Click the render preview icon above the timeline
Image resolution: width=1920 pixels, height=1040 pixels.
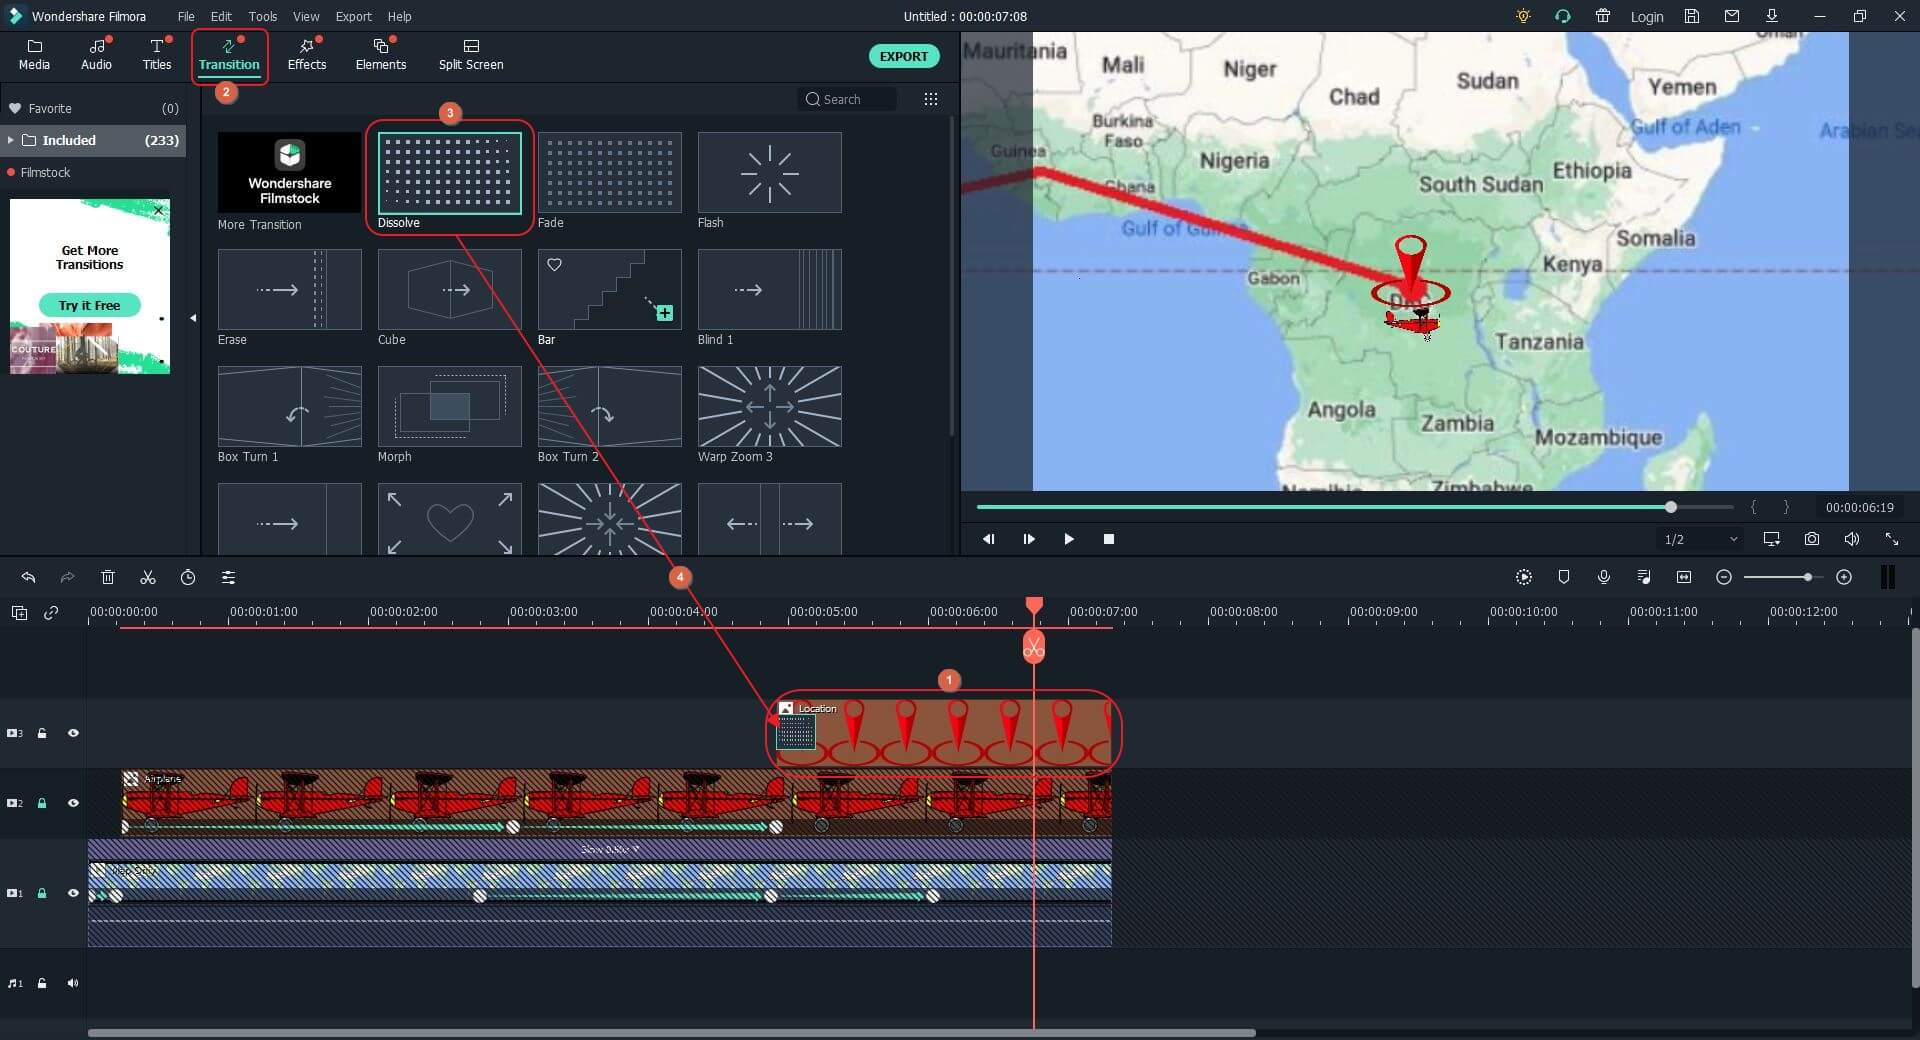tap(1523, 577)
